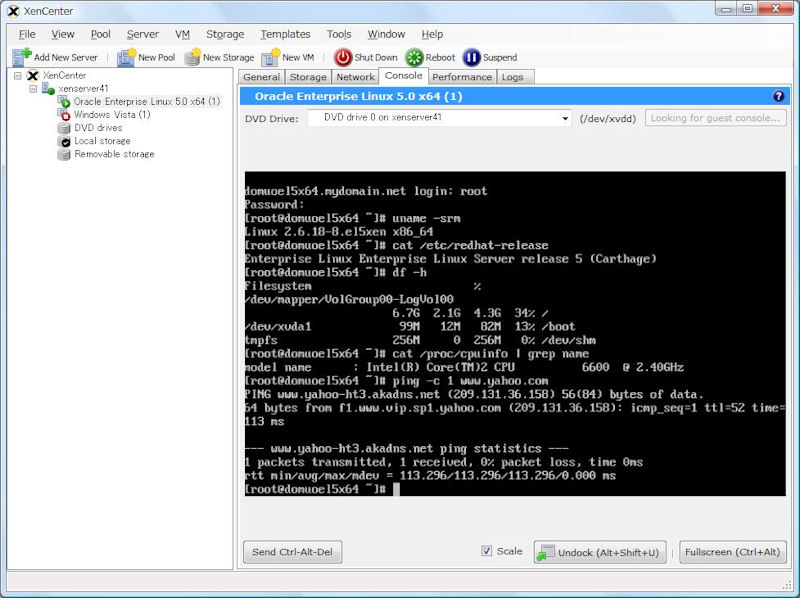Click inside the black console terminal
800x598 pixels.
pyautogui.click(x=515, y=334)
